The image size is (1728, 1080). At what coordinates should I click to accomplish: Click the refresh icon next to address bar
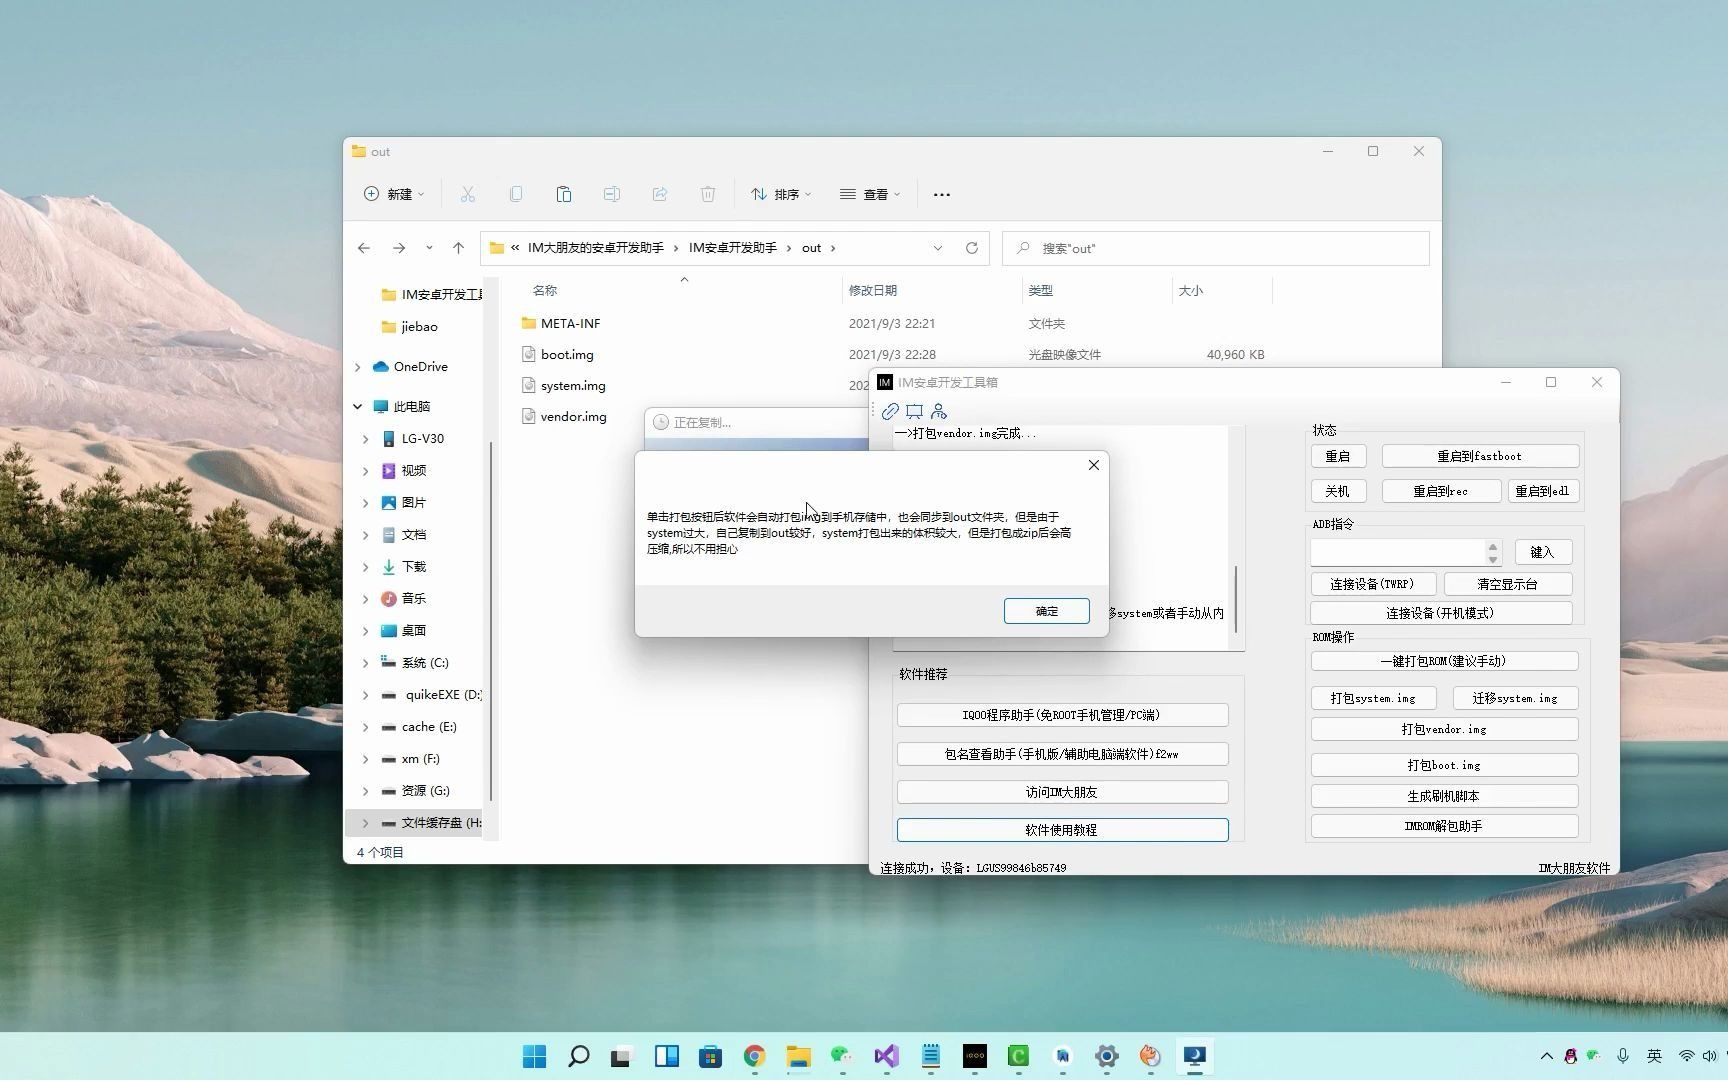(971, 247)
